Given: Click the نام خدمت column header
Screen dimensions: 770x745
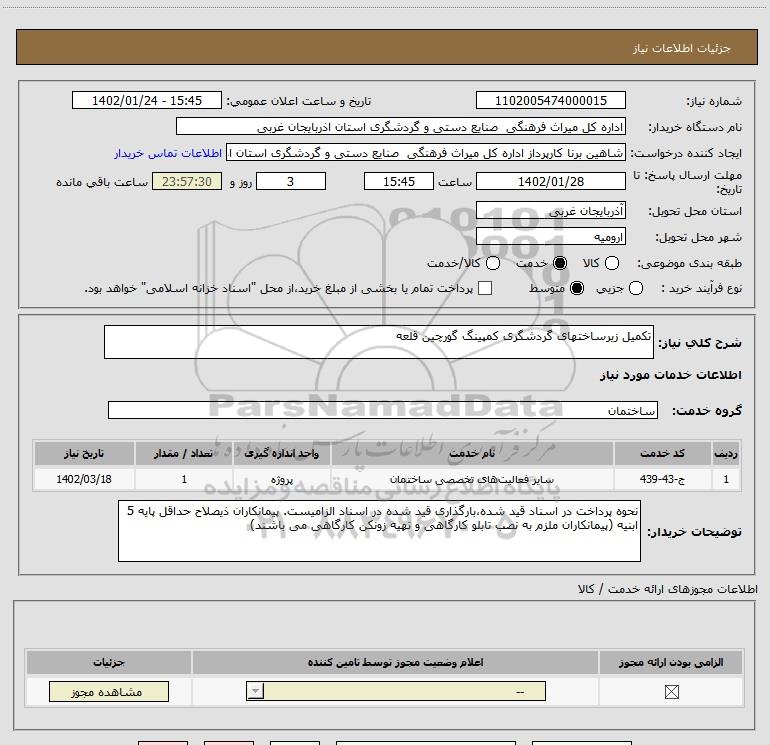Looking at the screenshot, I should pos(472,453).
